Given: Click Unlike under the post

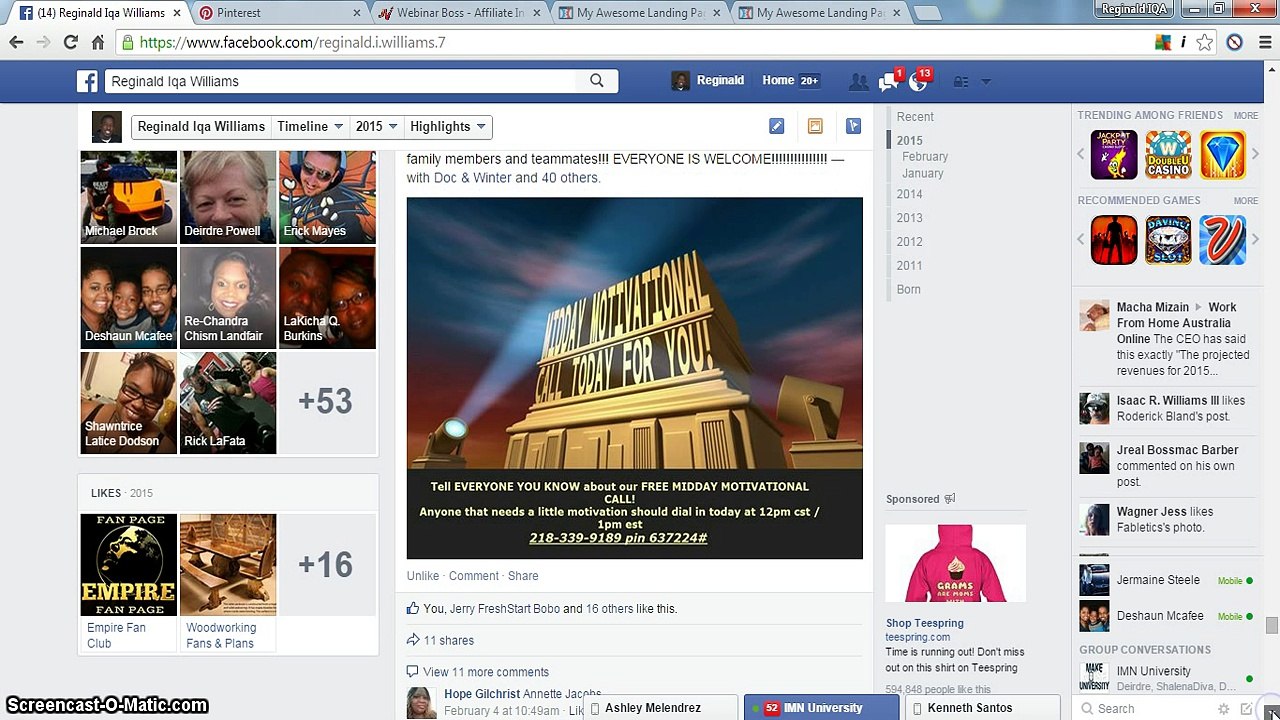Looking at the screenshot, I should coord(423,576).
